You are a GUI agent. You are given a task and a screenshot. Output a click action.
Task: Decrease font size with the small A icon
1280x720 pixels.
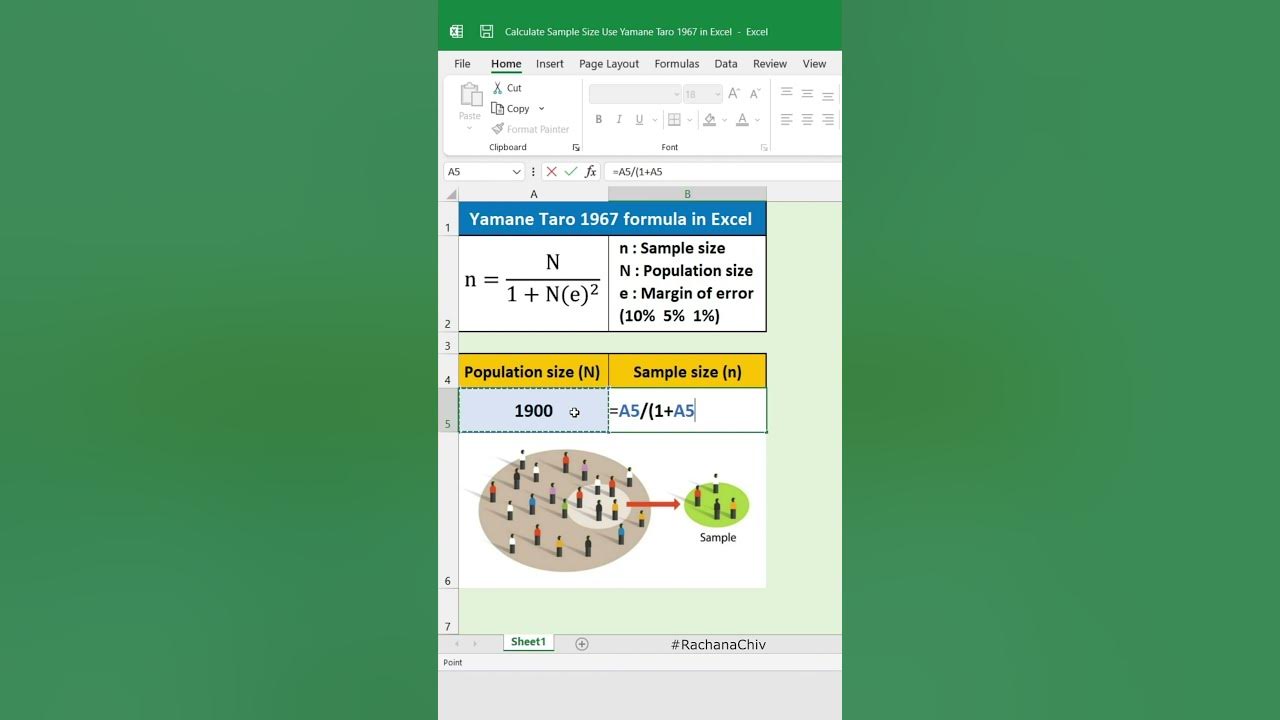(x=756, y=93)
